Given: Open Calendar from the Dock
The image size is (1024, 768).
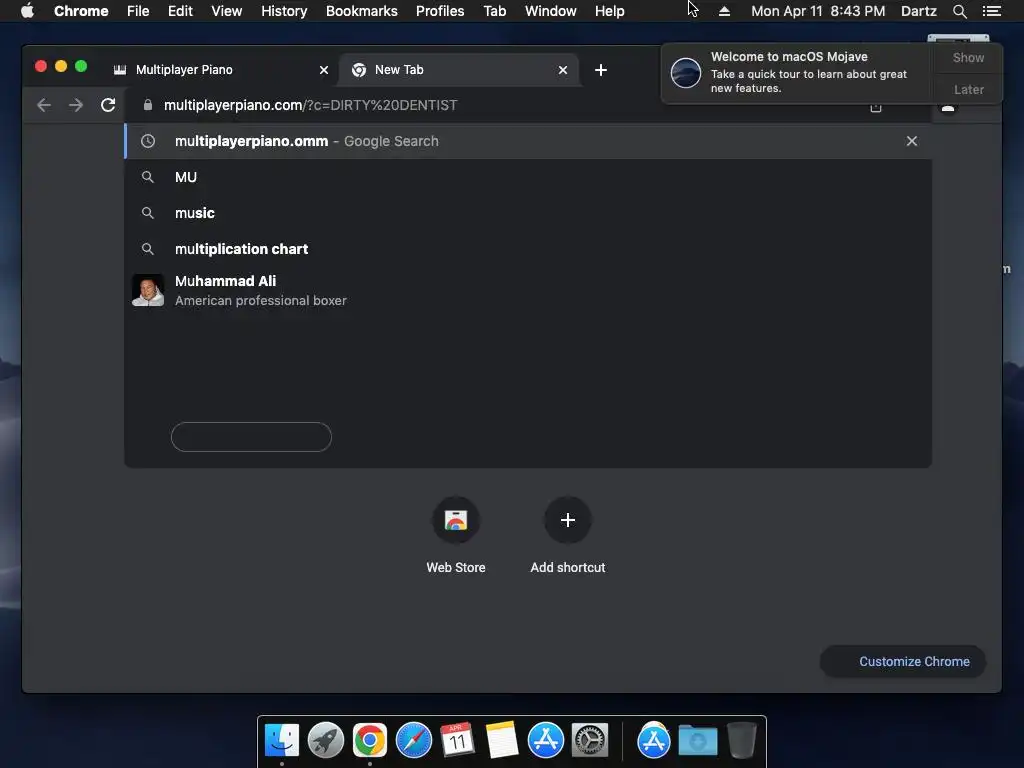Looking at the screenshot, I should tap(457, 741).
